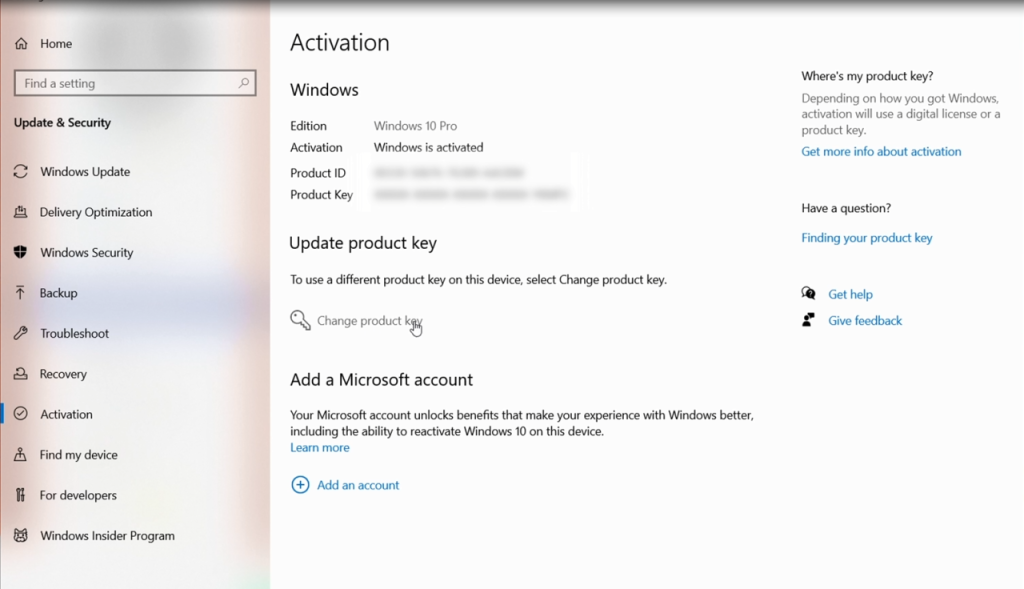The image size is (1024, 589).
Task: Open Windows Insider Program settings
Action: [106, 535]
